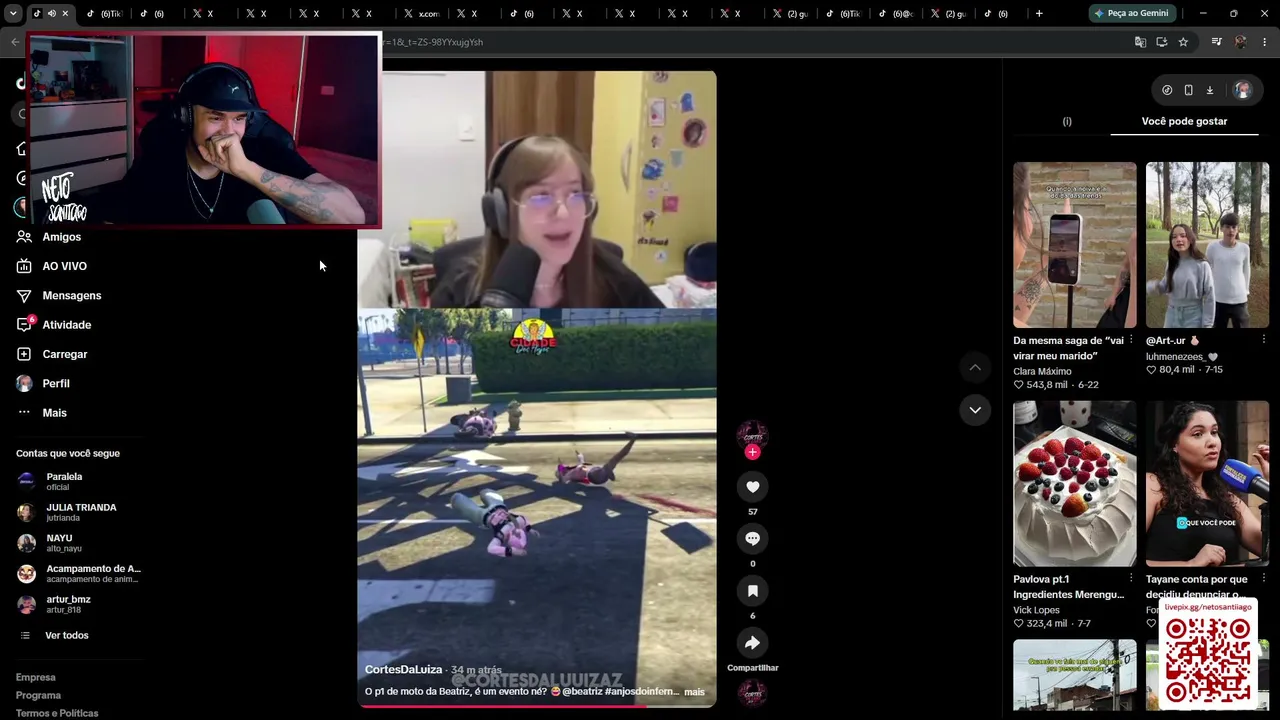Switch to the '(6)Tik' tab beside the active tab
This screenshot has width=1280, height=720.
pos(104,13)
